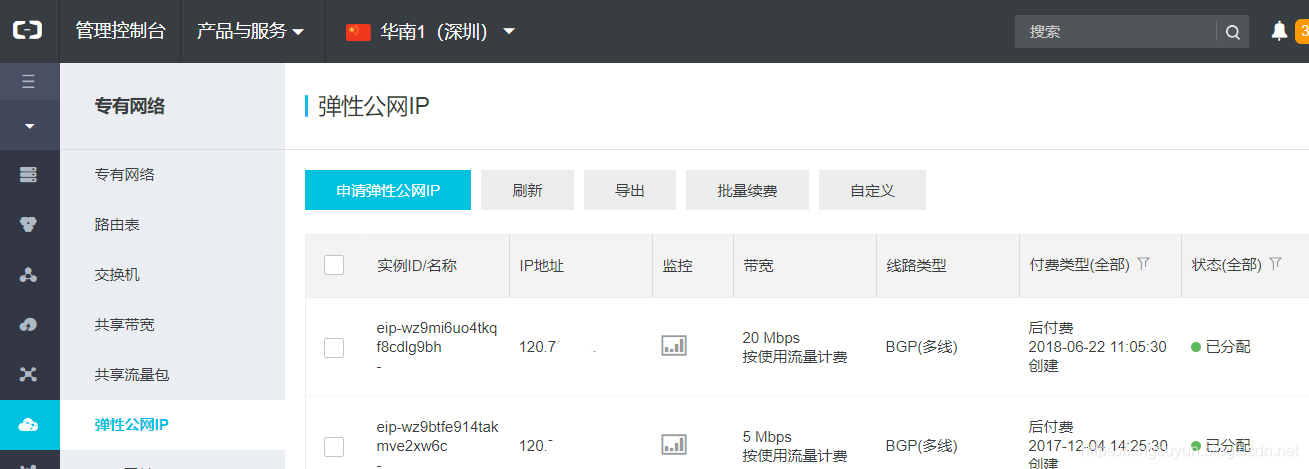1309x469 pixels.
Task: Check the box for eip-wz9mi6uo4tkqf8cdlg9bh
Action: pos(334,347)
